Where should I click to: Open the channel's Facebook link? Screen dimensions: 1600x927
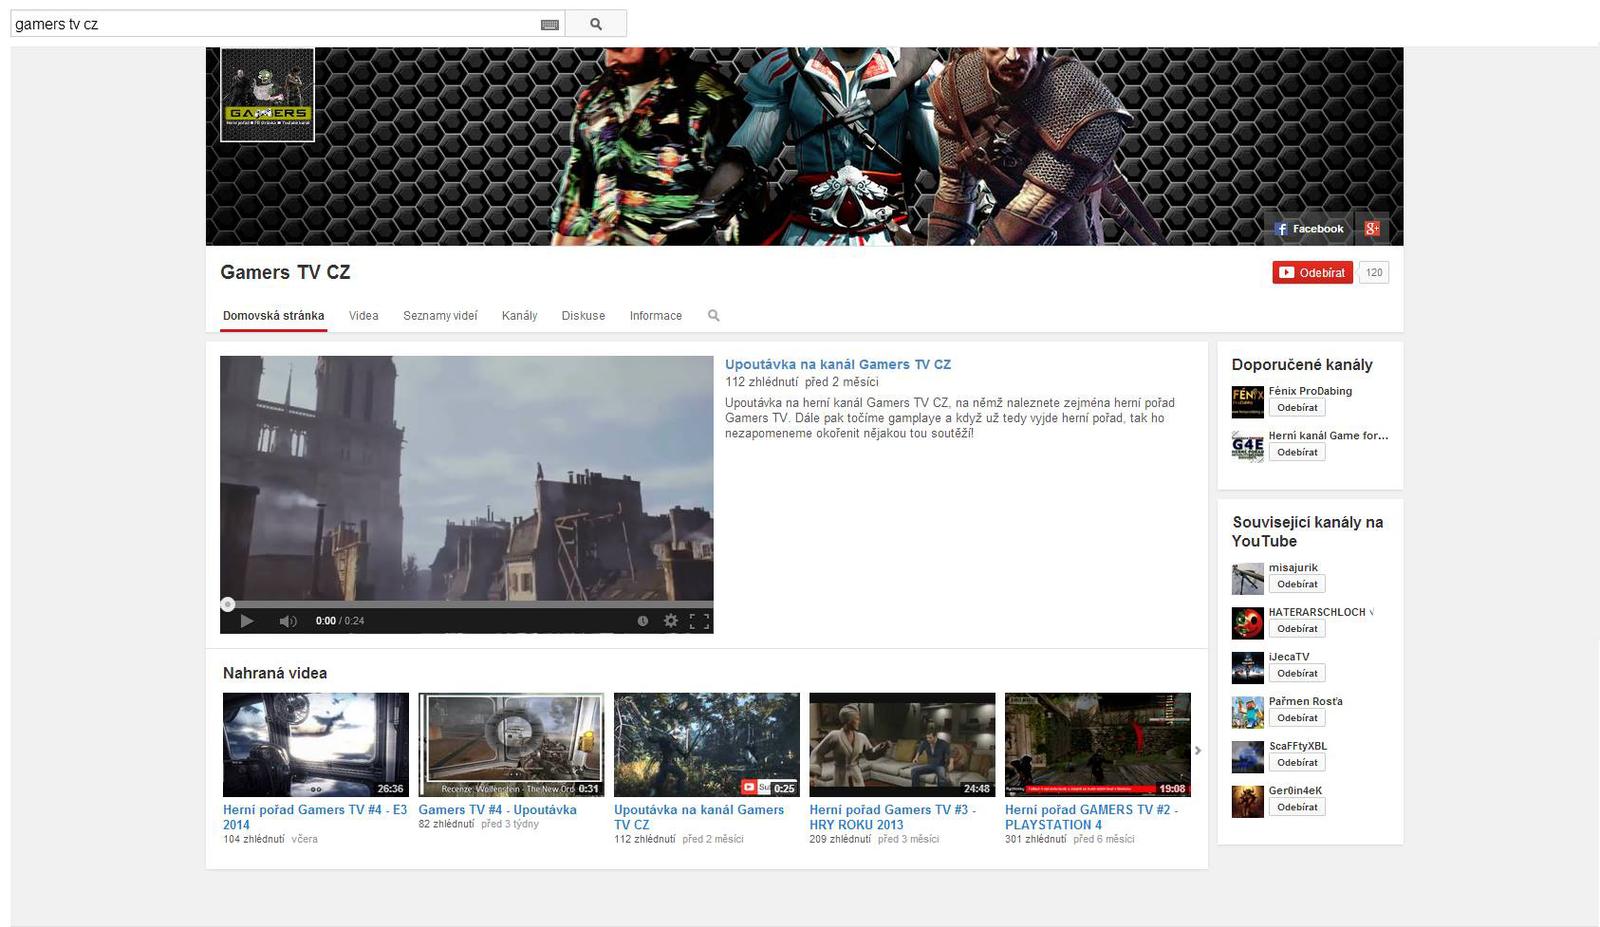pyautogui.click(x=1309, y=229)
